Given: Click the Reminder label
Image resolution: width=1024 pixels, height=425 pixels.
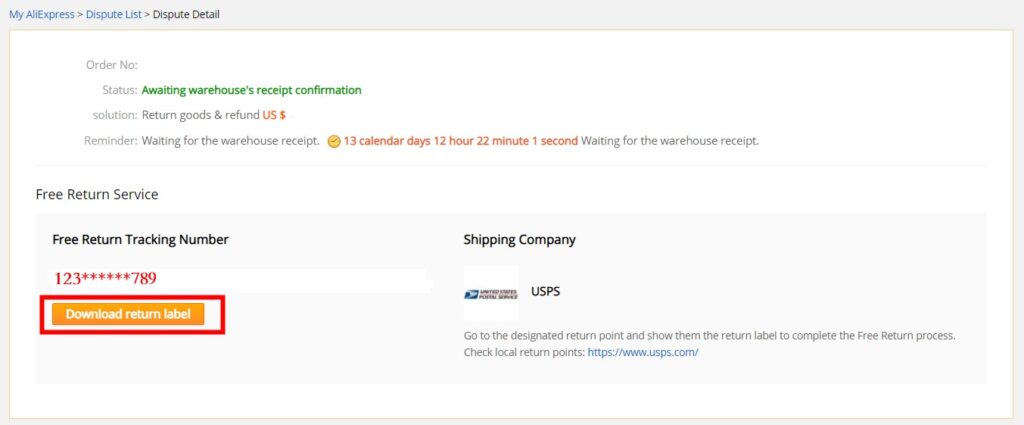Looking at the screenshot, I should click(x=110, y=140).
